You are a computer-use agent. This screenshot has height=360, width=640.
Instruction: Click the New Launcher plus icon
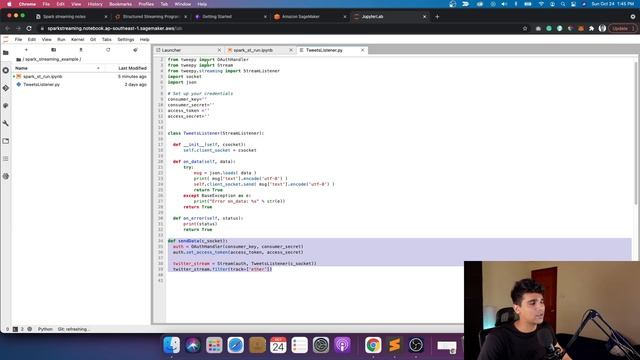tap(26, 50)
